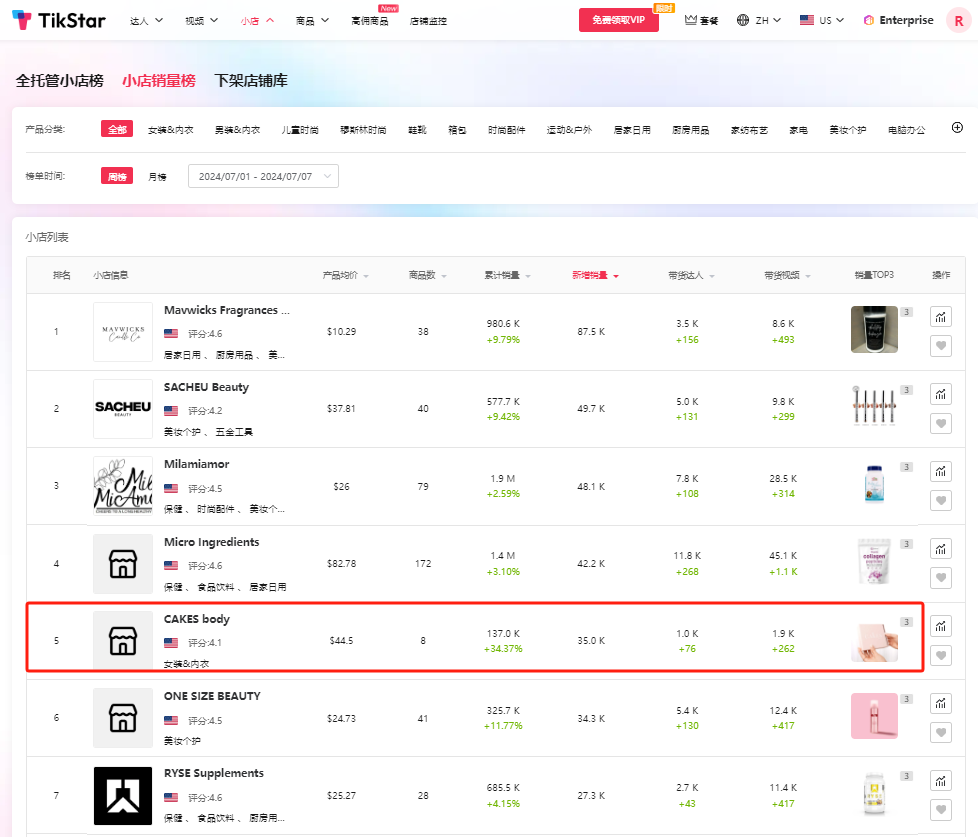Open trend chart for RYSE Supplements row
Viewport: 978px width, 837px height.
coord(941,781)
